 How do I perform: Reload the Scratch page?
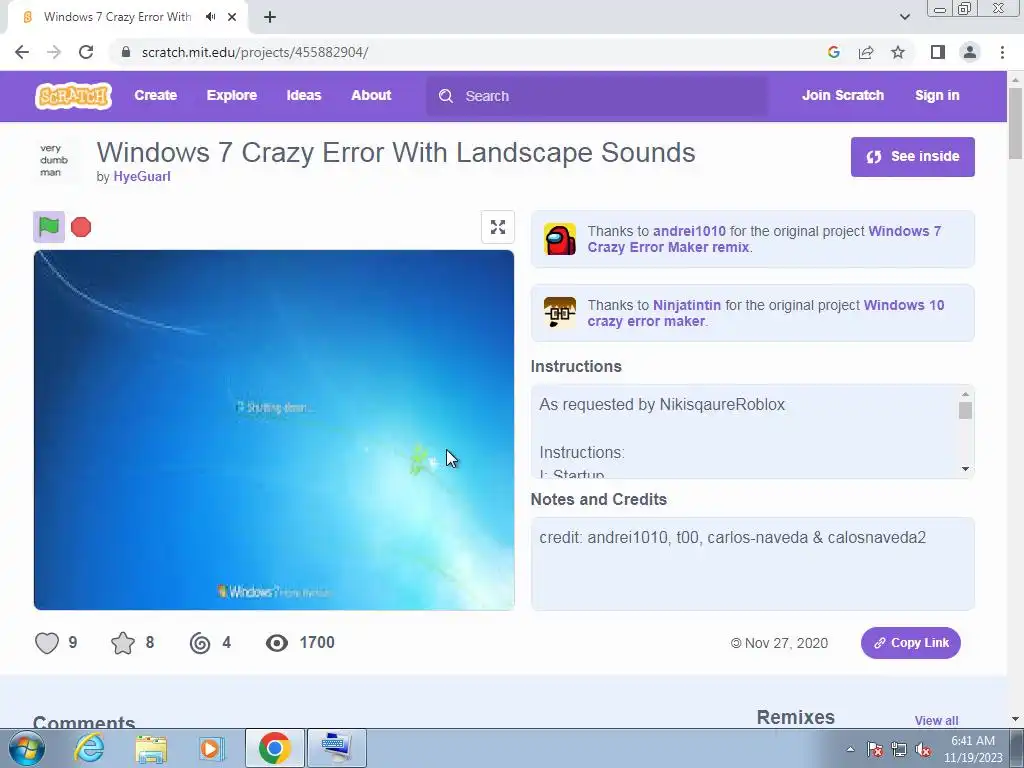[86, 52]
